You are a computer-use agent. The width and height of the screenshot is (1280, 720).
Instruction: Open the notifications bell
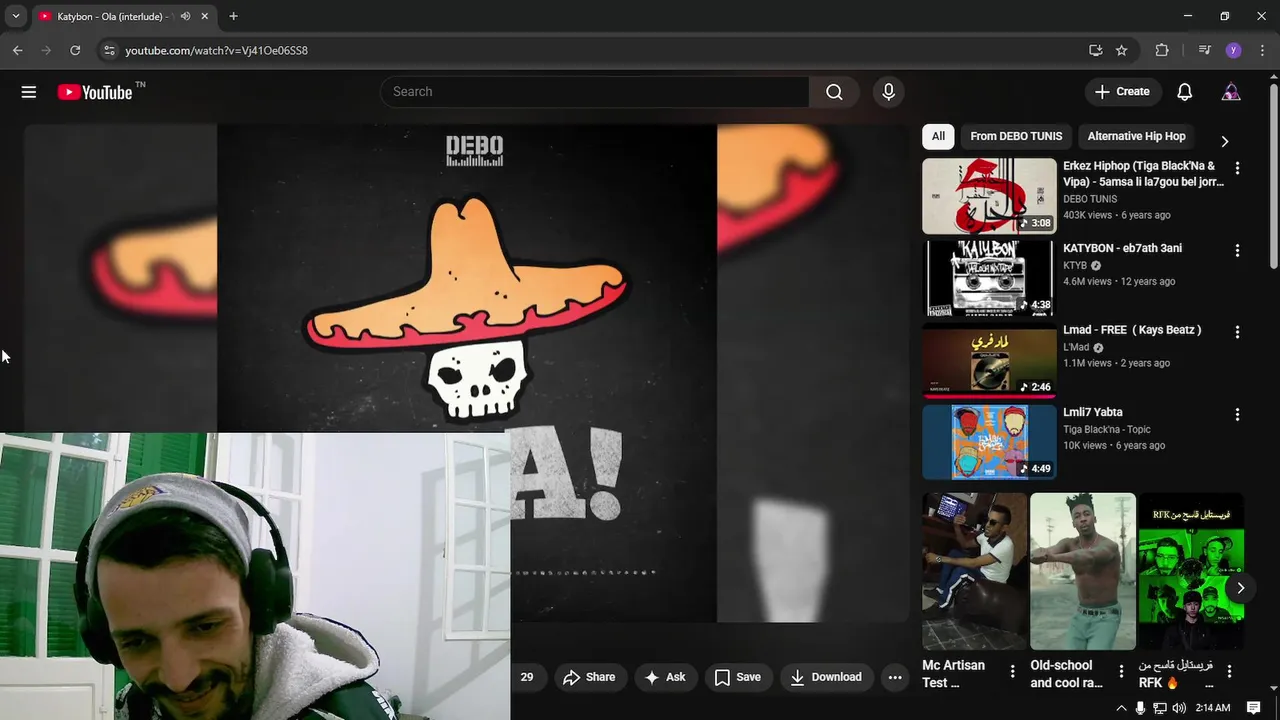click(x=1184, y=92)
